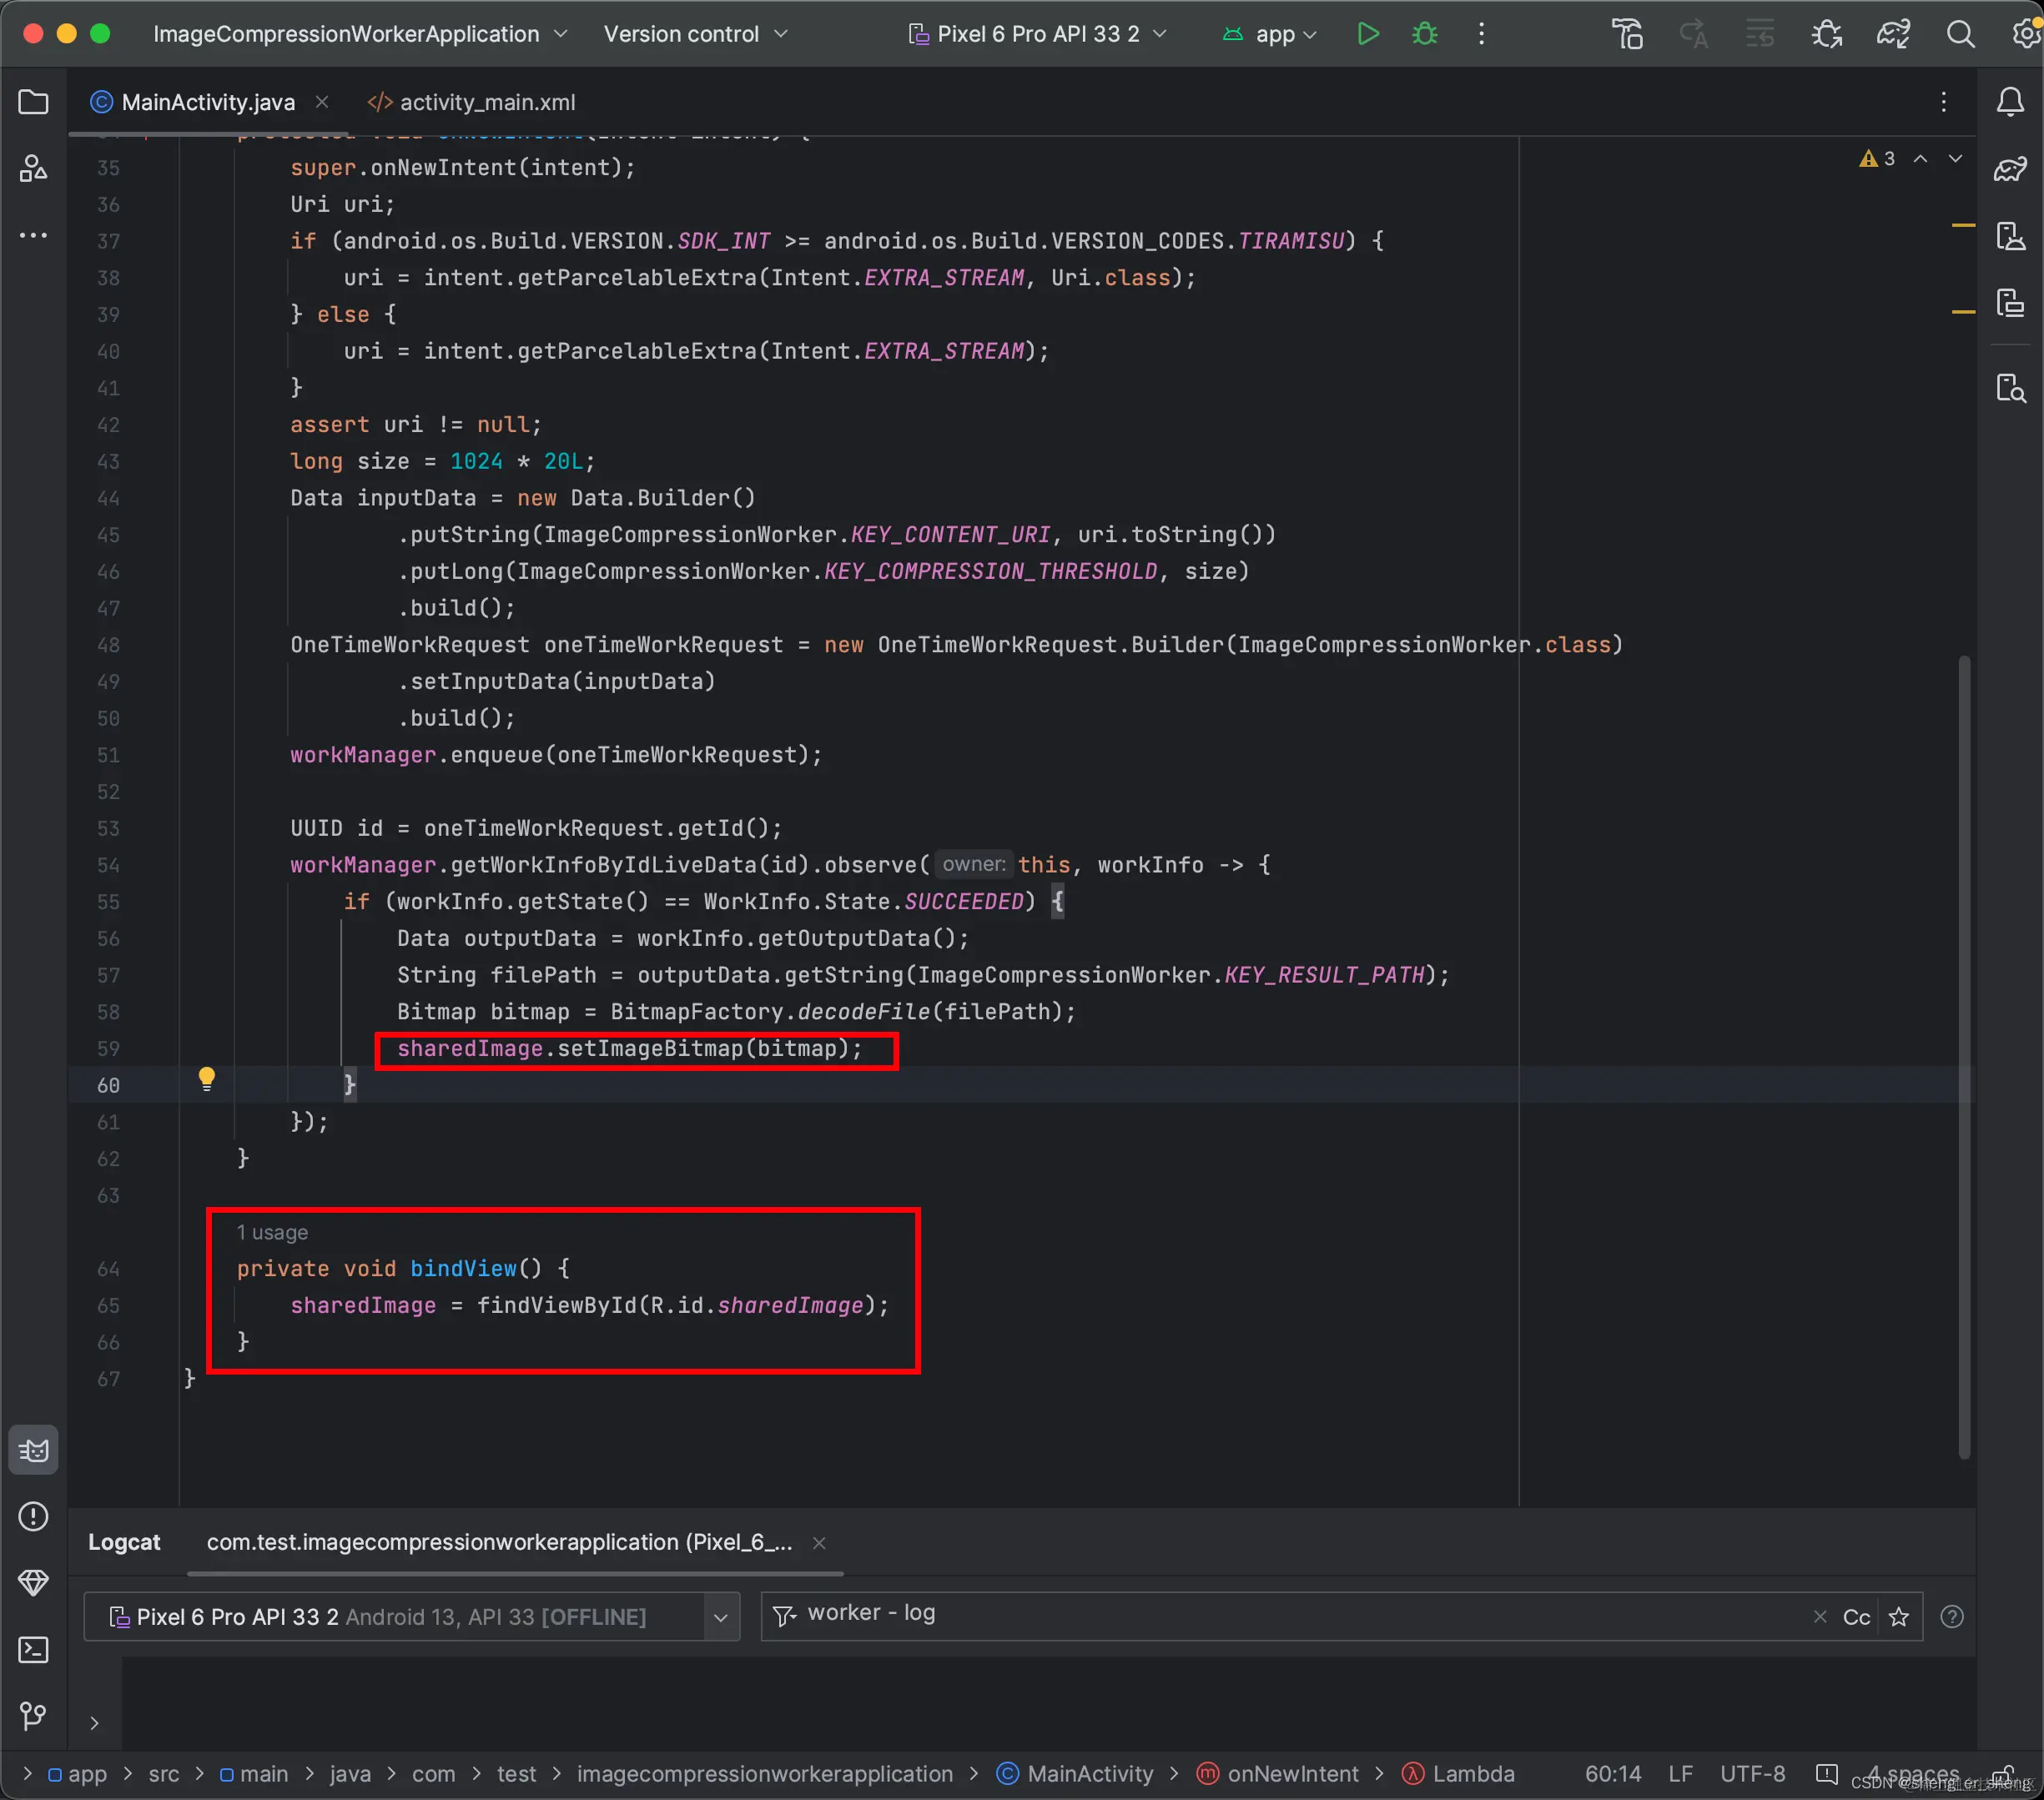Toggle favorite star for Logcat filter
The height and width of the screenshot is (1800, 2044).
click(x=1899, y=1617)
